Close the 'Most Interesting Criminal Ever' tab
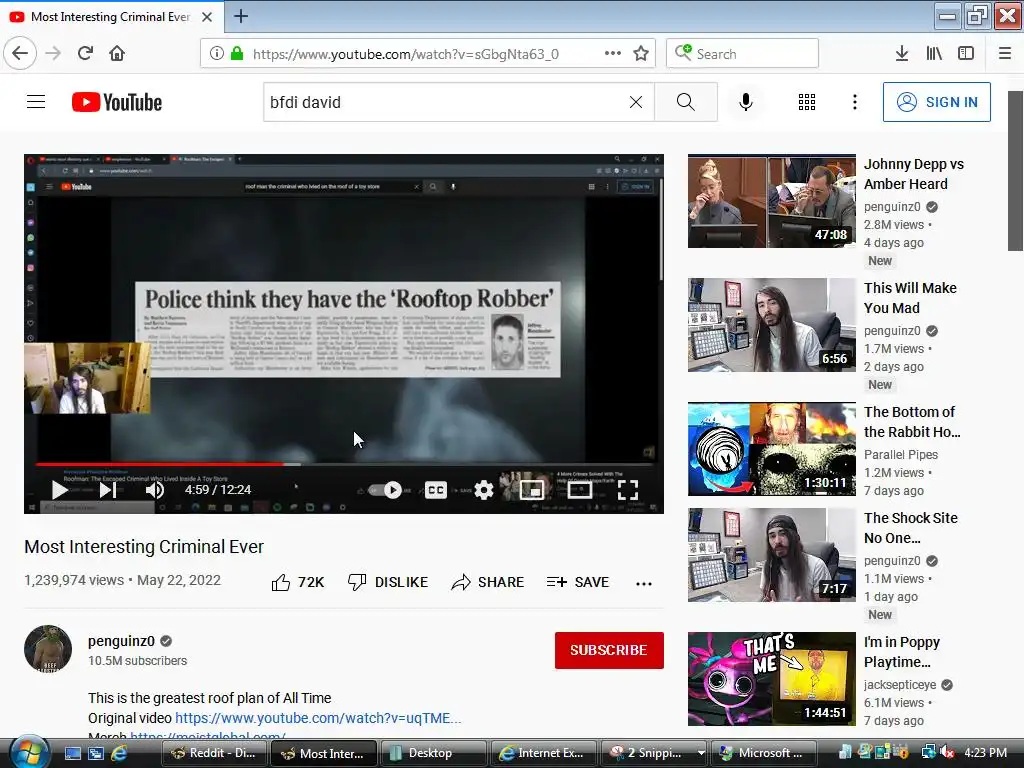The image size is (1024, 768). (x=207, y=17)
